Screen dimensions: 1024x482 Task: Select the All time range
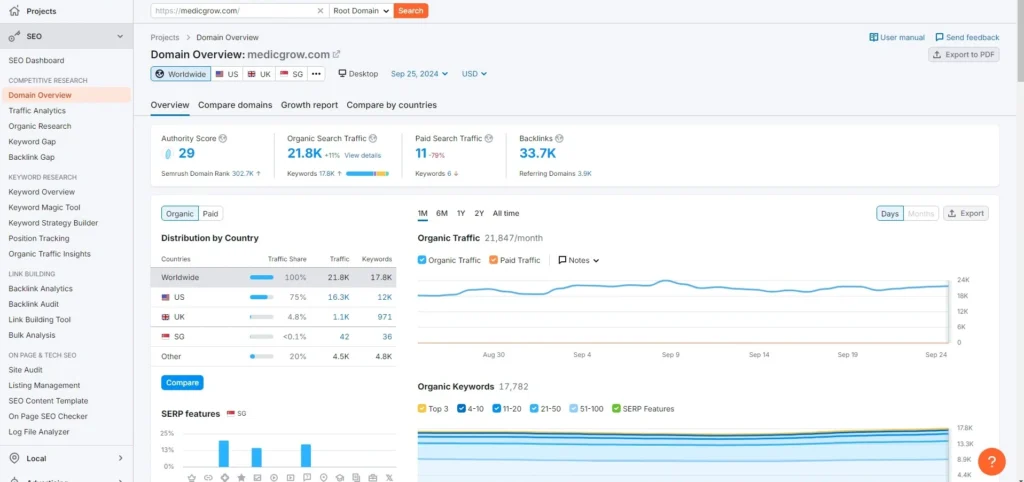coord(506,214)
